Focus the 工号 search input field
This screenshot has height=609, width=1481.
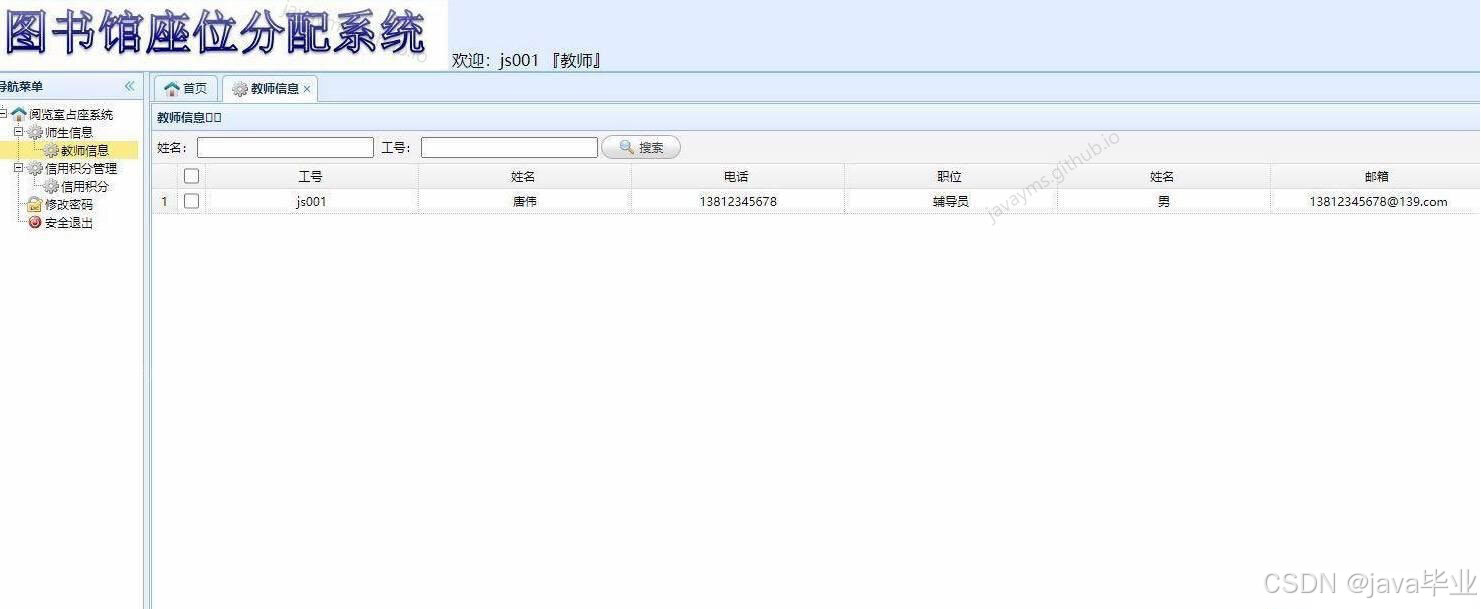click(509, 148)
